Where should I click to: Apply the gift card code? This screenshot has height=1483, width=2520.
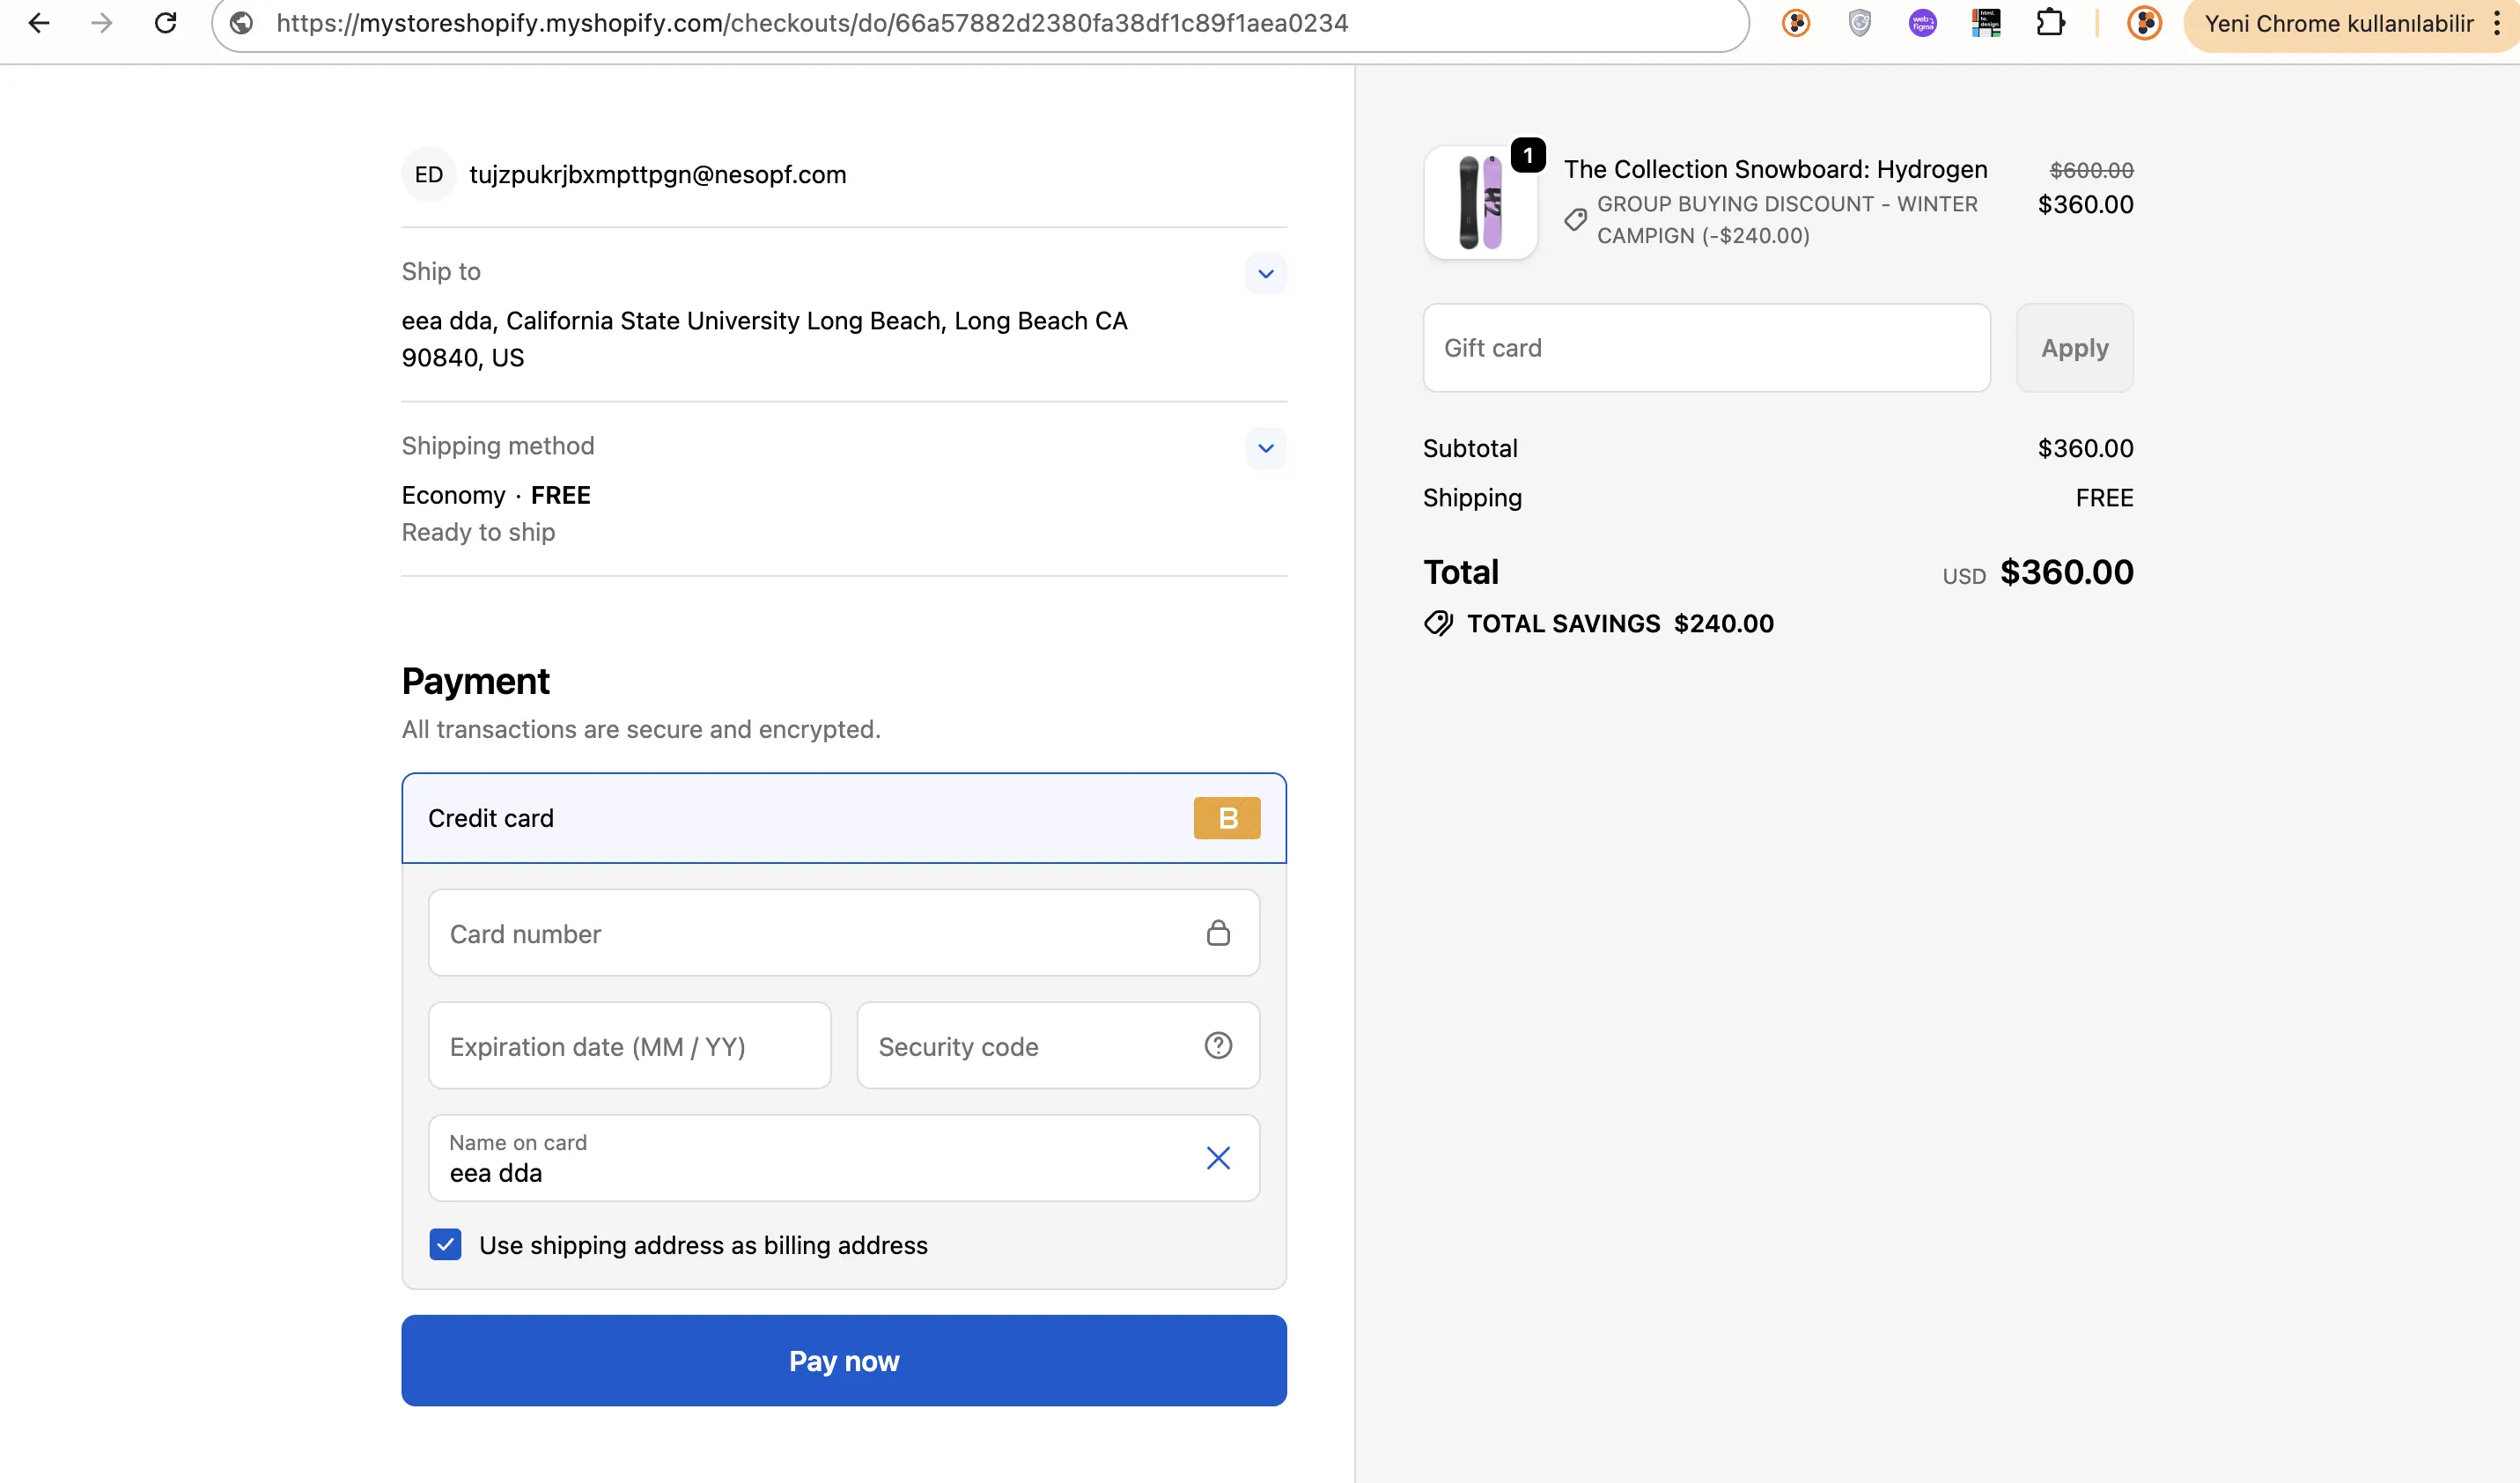coord(2073,347)
